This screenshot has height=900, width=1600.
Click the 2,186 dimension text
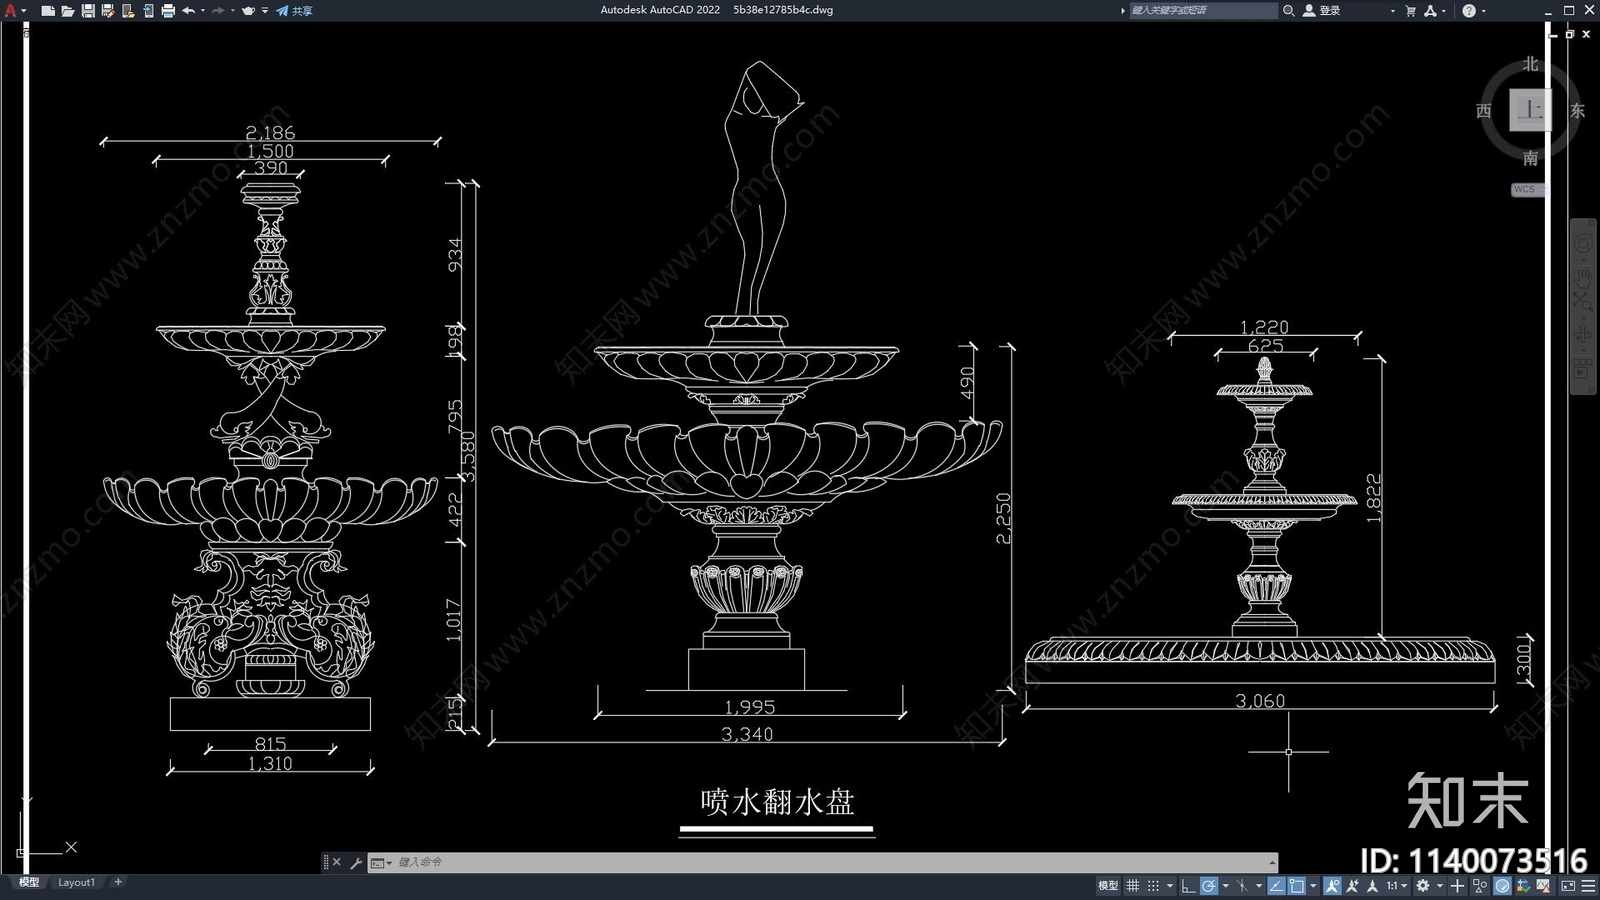pyautogui.click(x=270, y=132)
